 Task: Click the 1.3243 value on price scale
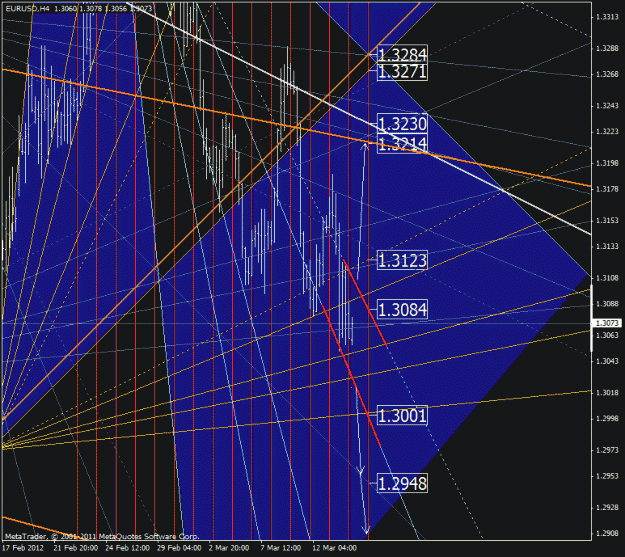pos(607,106)
